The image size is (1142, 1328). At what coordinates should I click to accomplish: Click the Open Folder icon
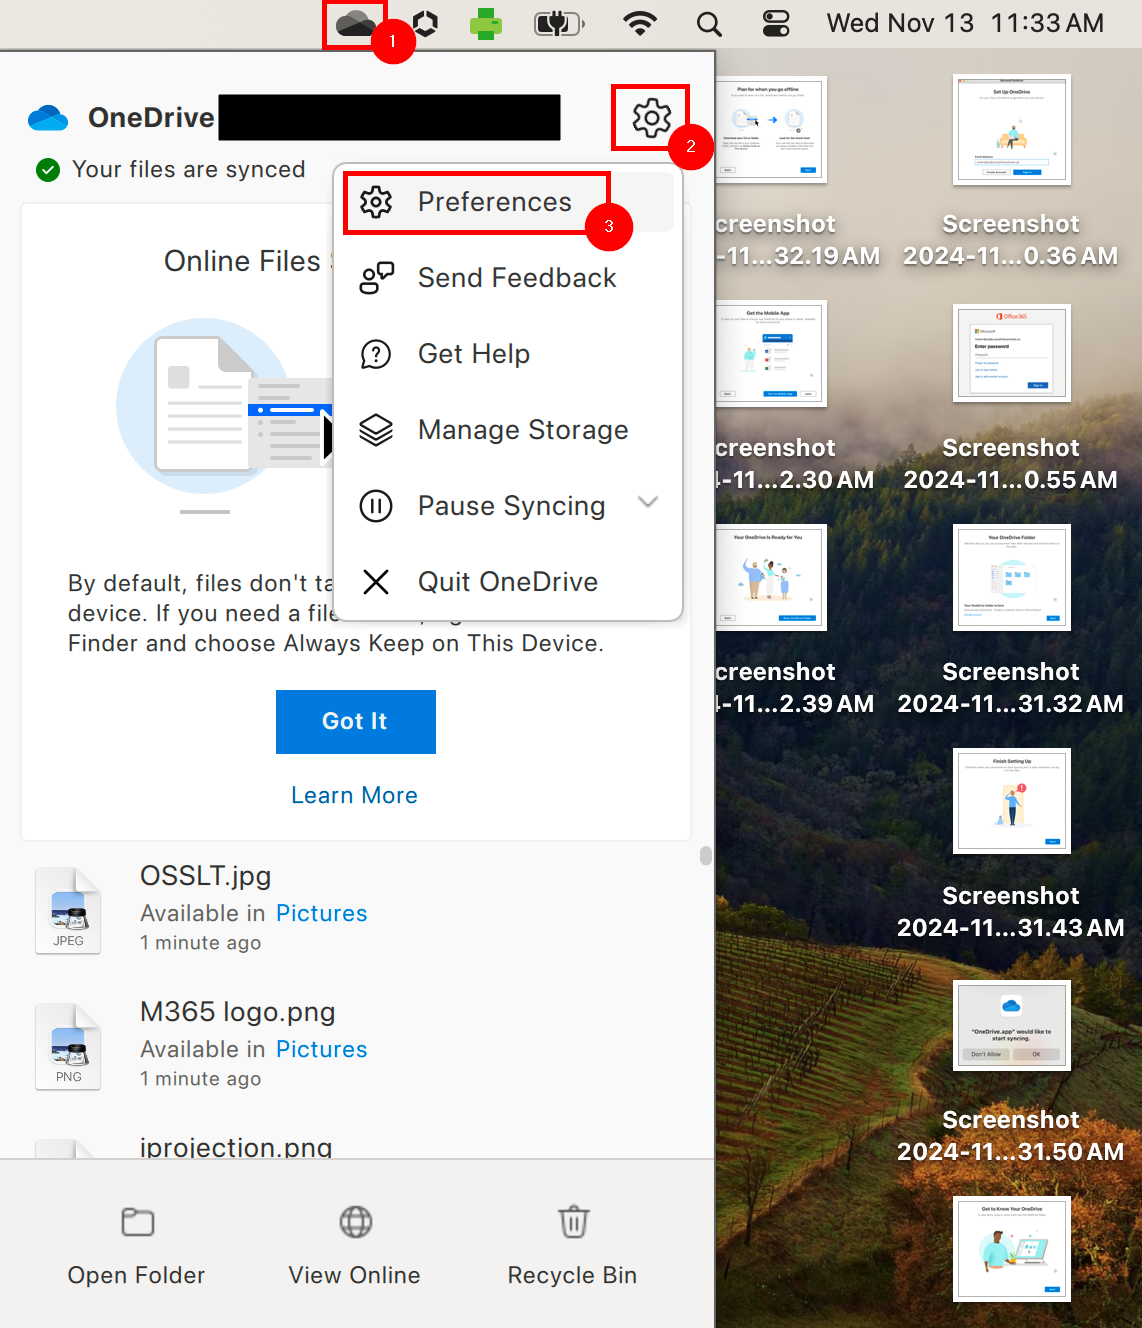[x=137, y=1222]
